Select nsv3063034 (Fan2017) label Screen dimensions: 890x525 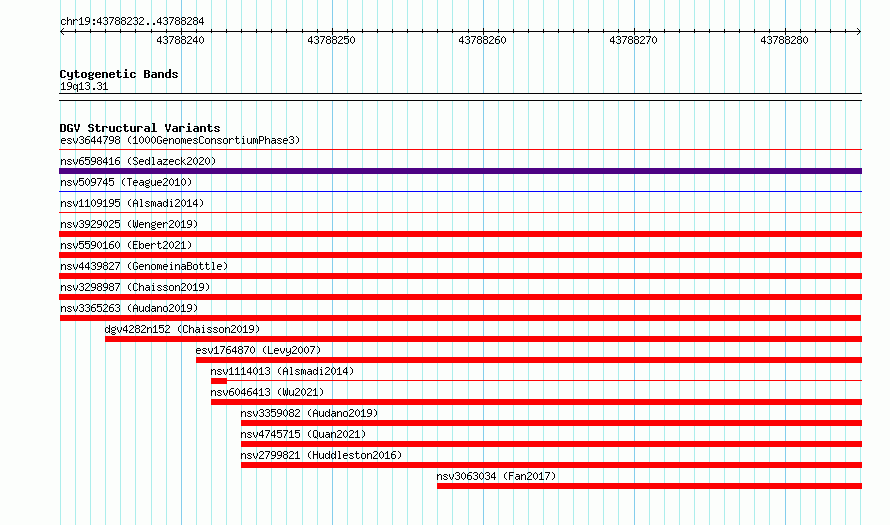pos(496,476)
